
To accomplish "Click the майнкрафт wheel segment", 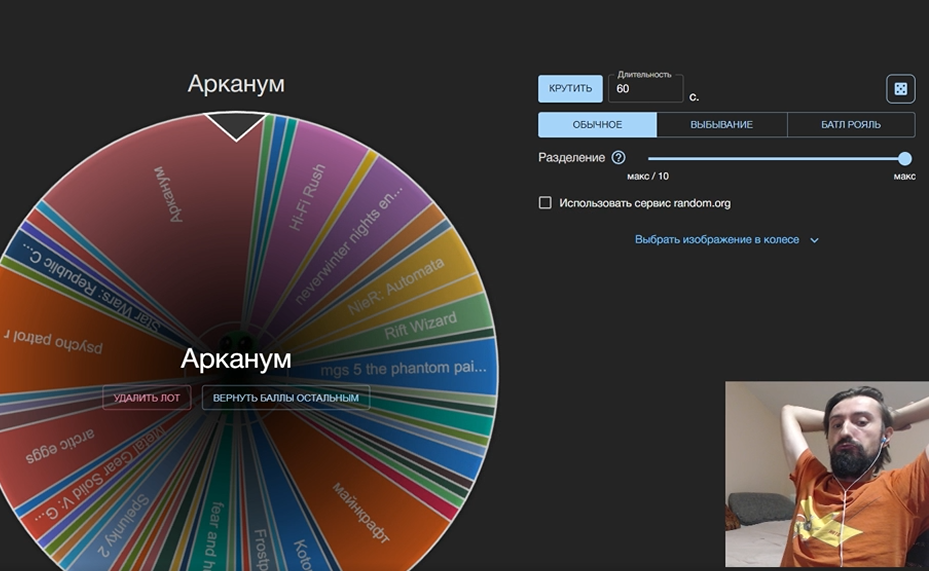I will click(x=360, y=512).
